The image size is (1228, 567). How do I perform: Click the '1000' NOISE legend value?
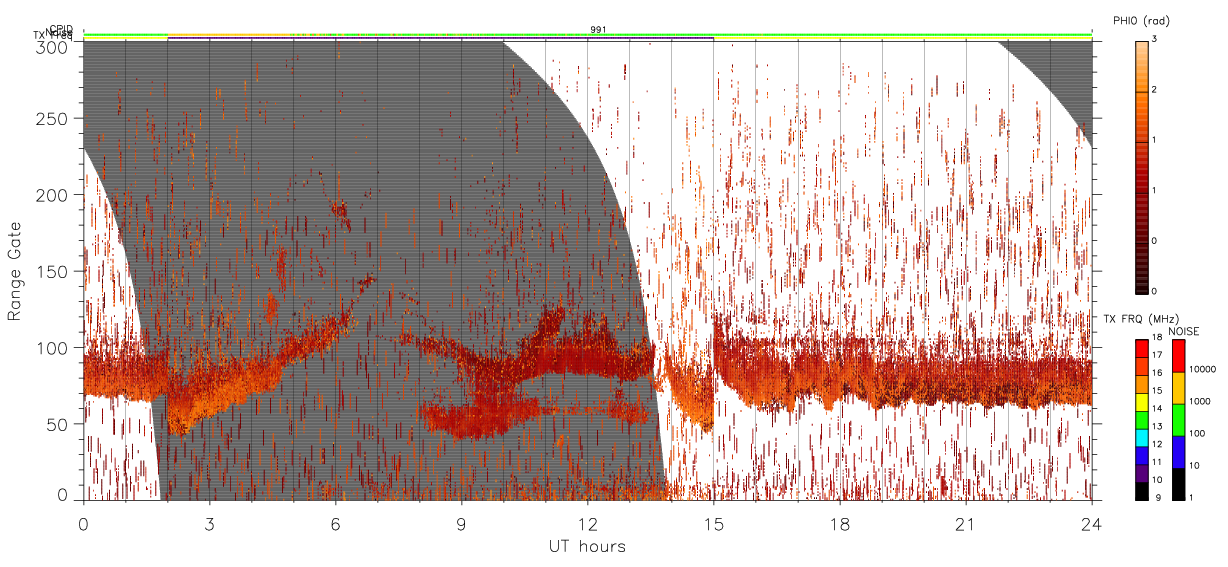(1201, 402)
